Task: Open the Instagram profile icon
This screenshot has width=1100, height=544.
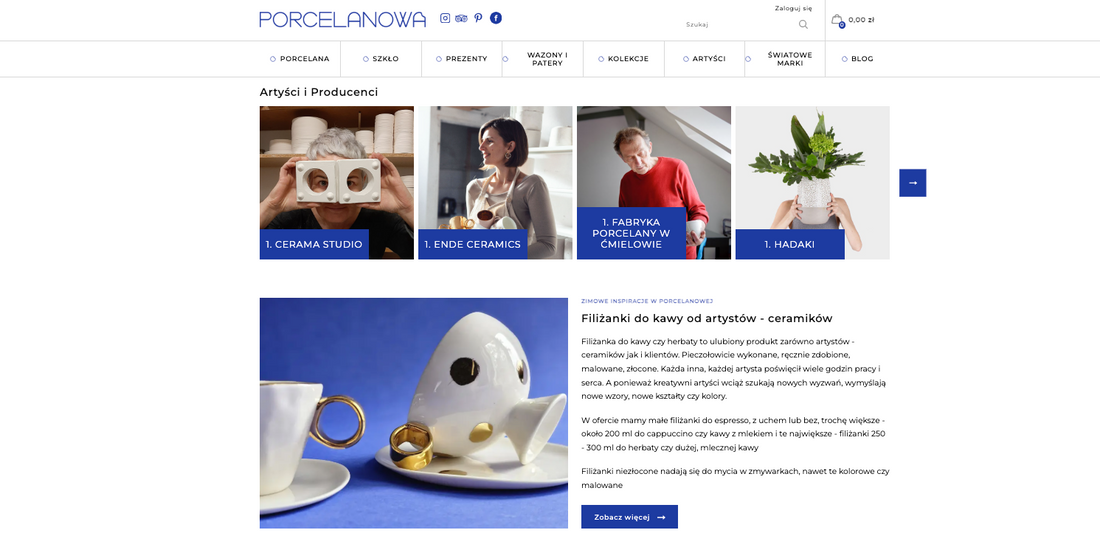Action: 445,18
